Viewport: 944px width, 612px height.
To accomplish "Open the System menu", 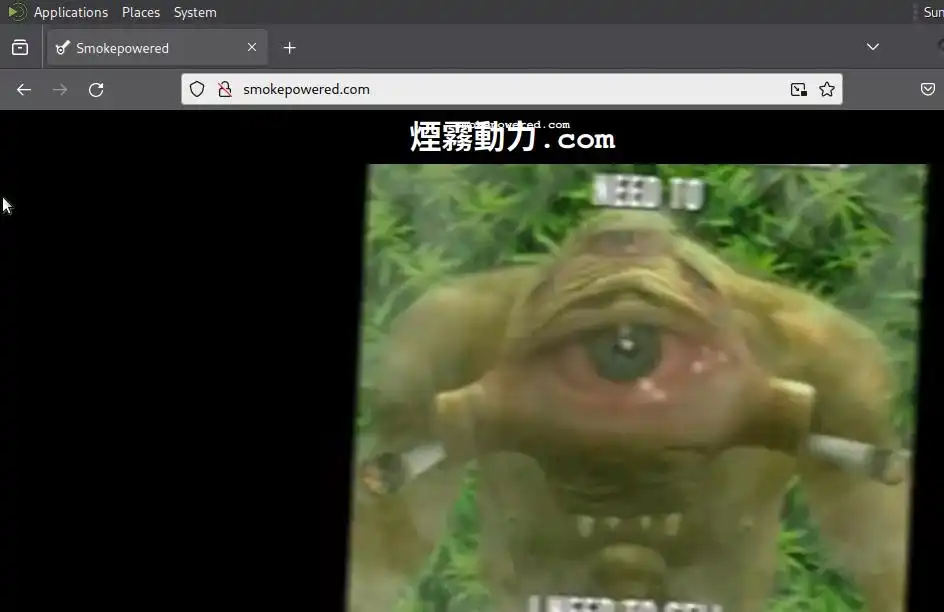I will [x=195, y=12].
